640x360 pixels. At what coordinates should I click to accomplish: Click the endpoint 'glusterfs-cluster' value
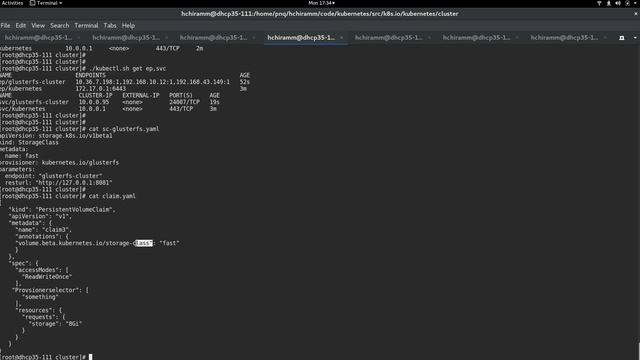click(x=71, y=176)
